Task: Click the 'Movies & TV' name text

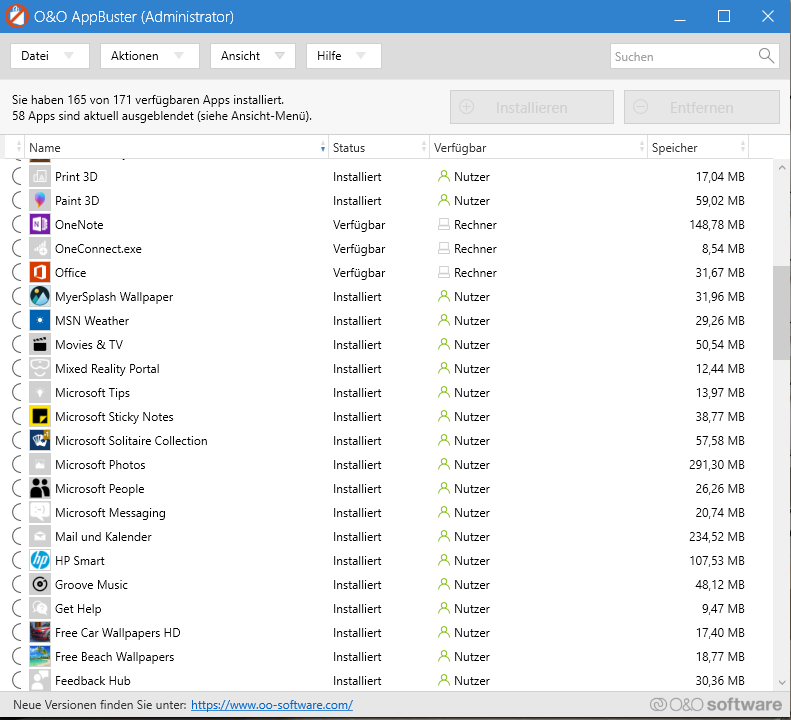Action: (x=89, y=345)
